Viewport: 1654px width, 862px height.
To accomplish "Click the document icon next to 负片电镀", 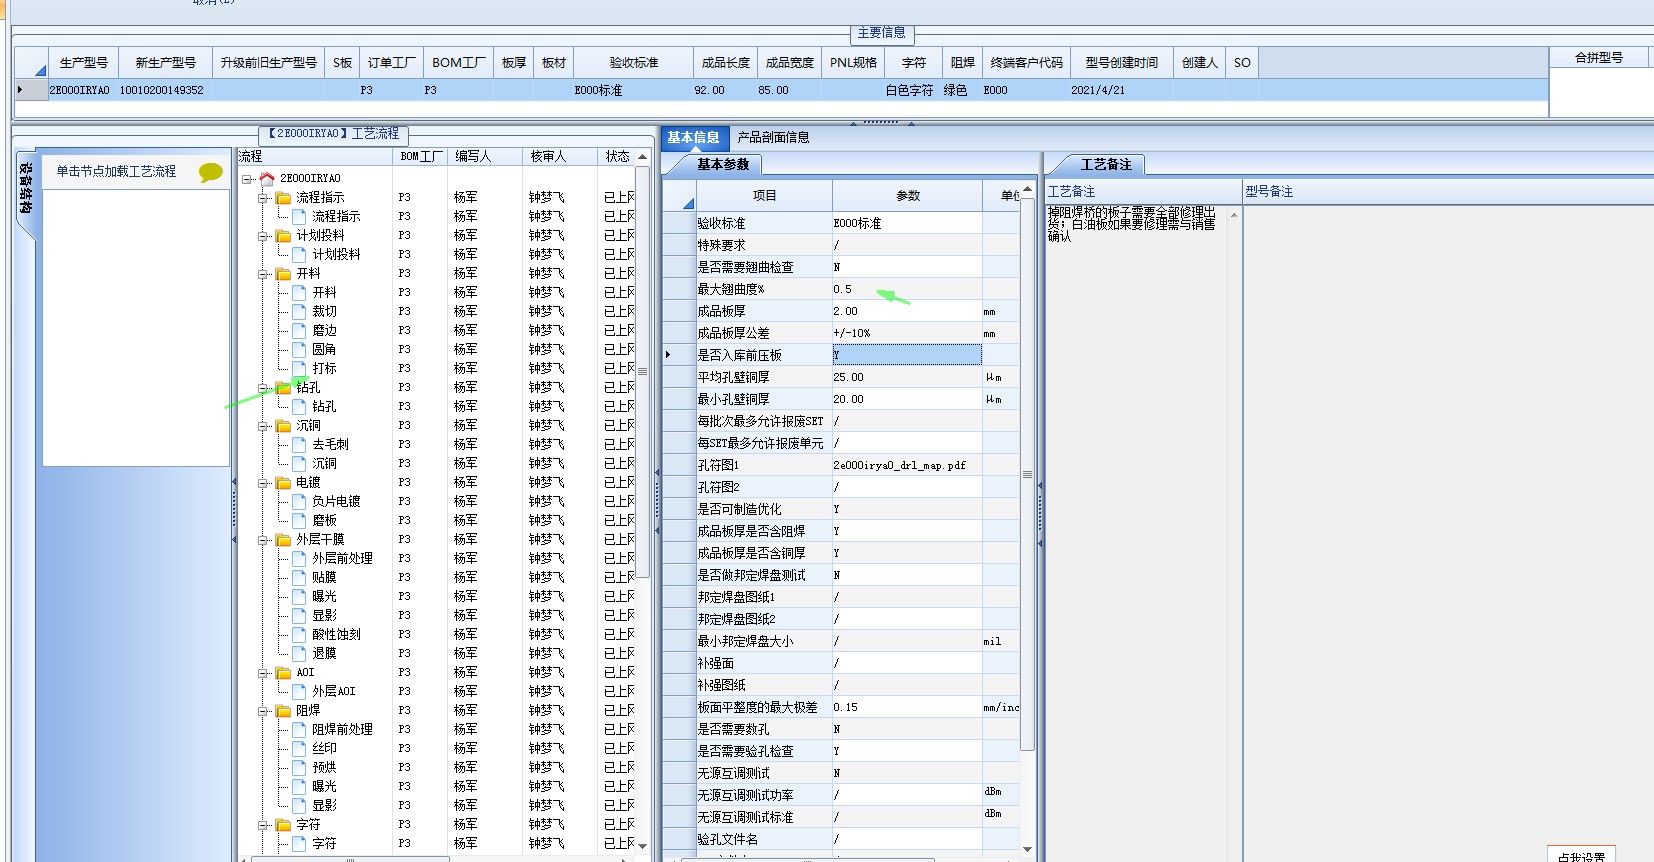I will pos(299,501).
